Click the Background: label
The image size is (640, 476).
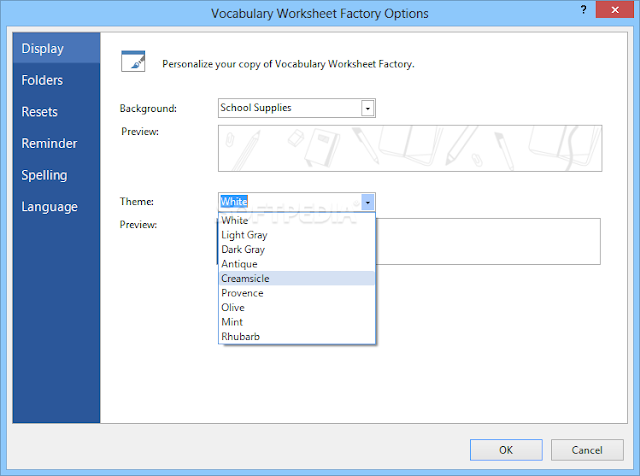pos(148,109)
